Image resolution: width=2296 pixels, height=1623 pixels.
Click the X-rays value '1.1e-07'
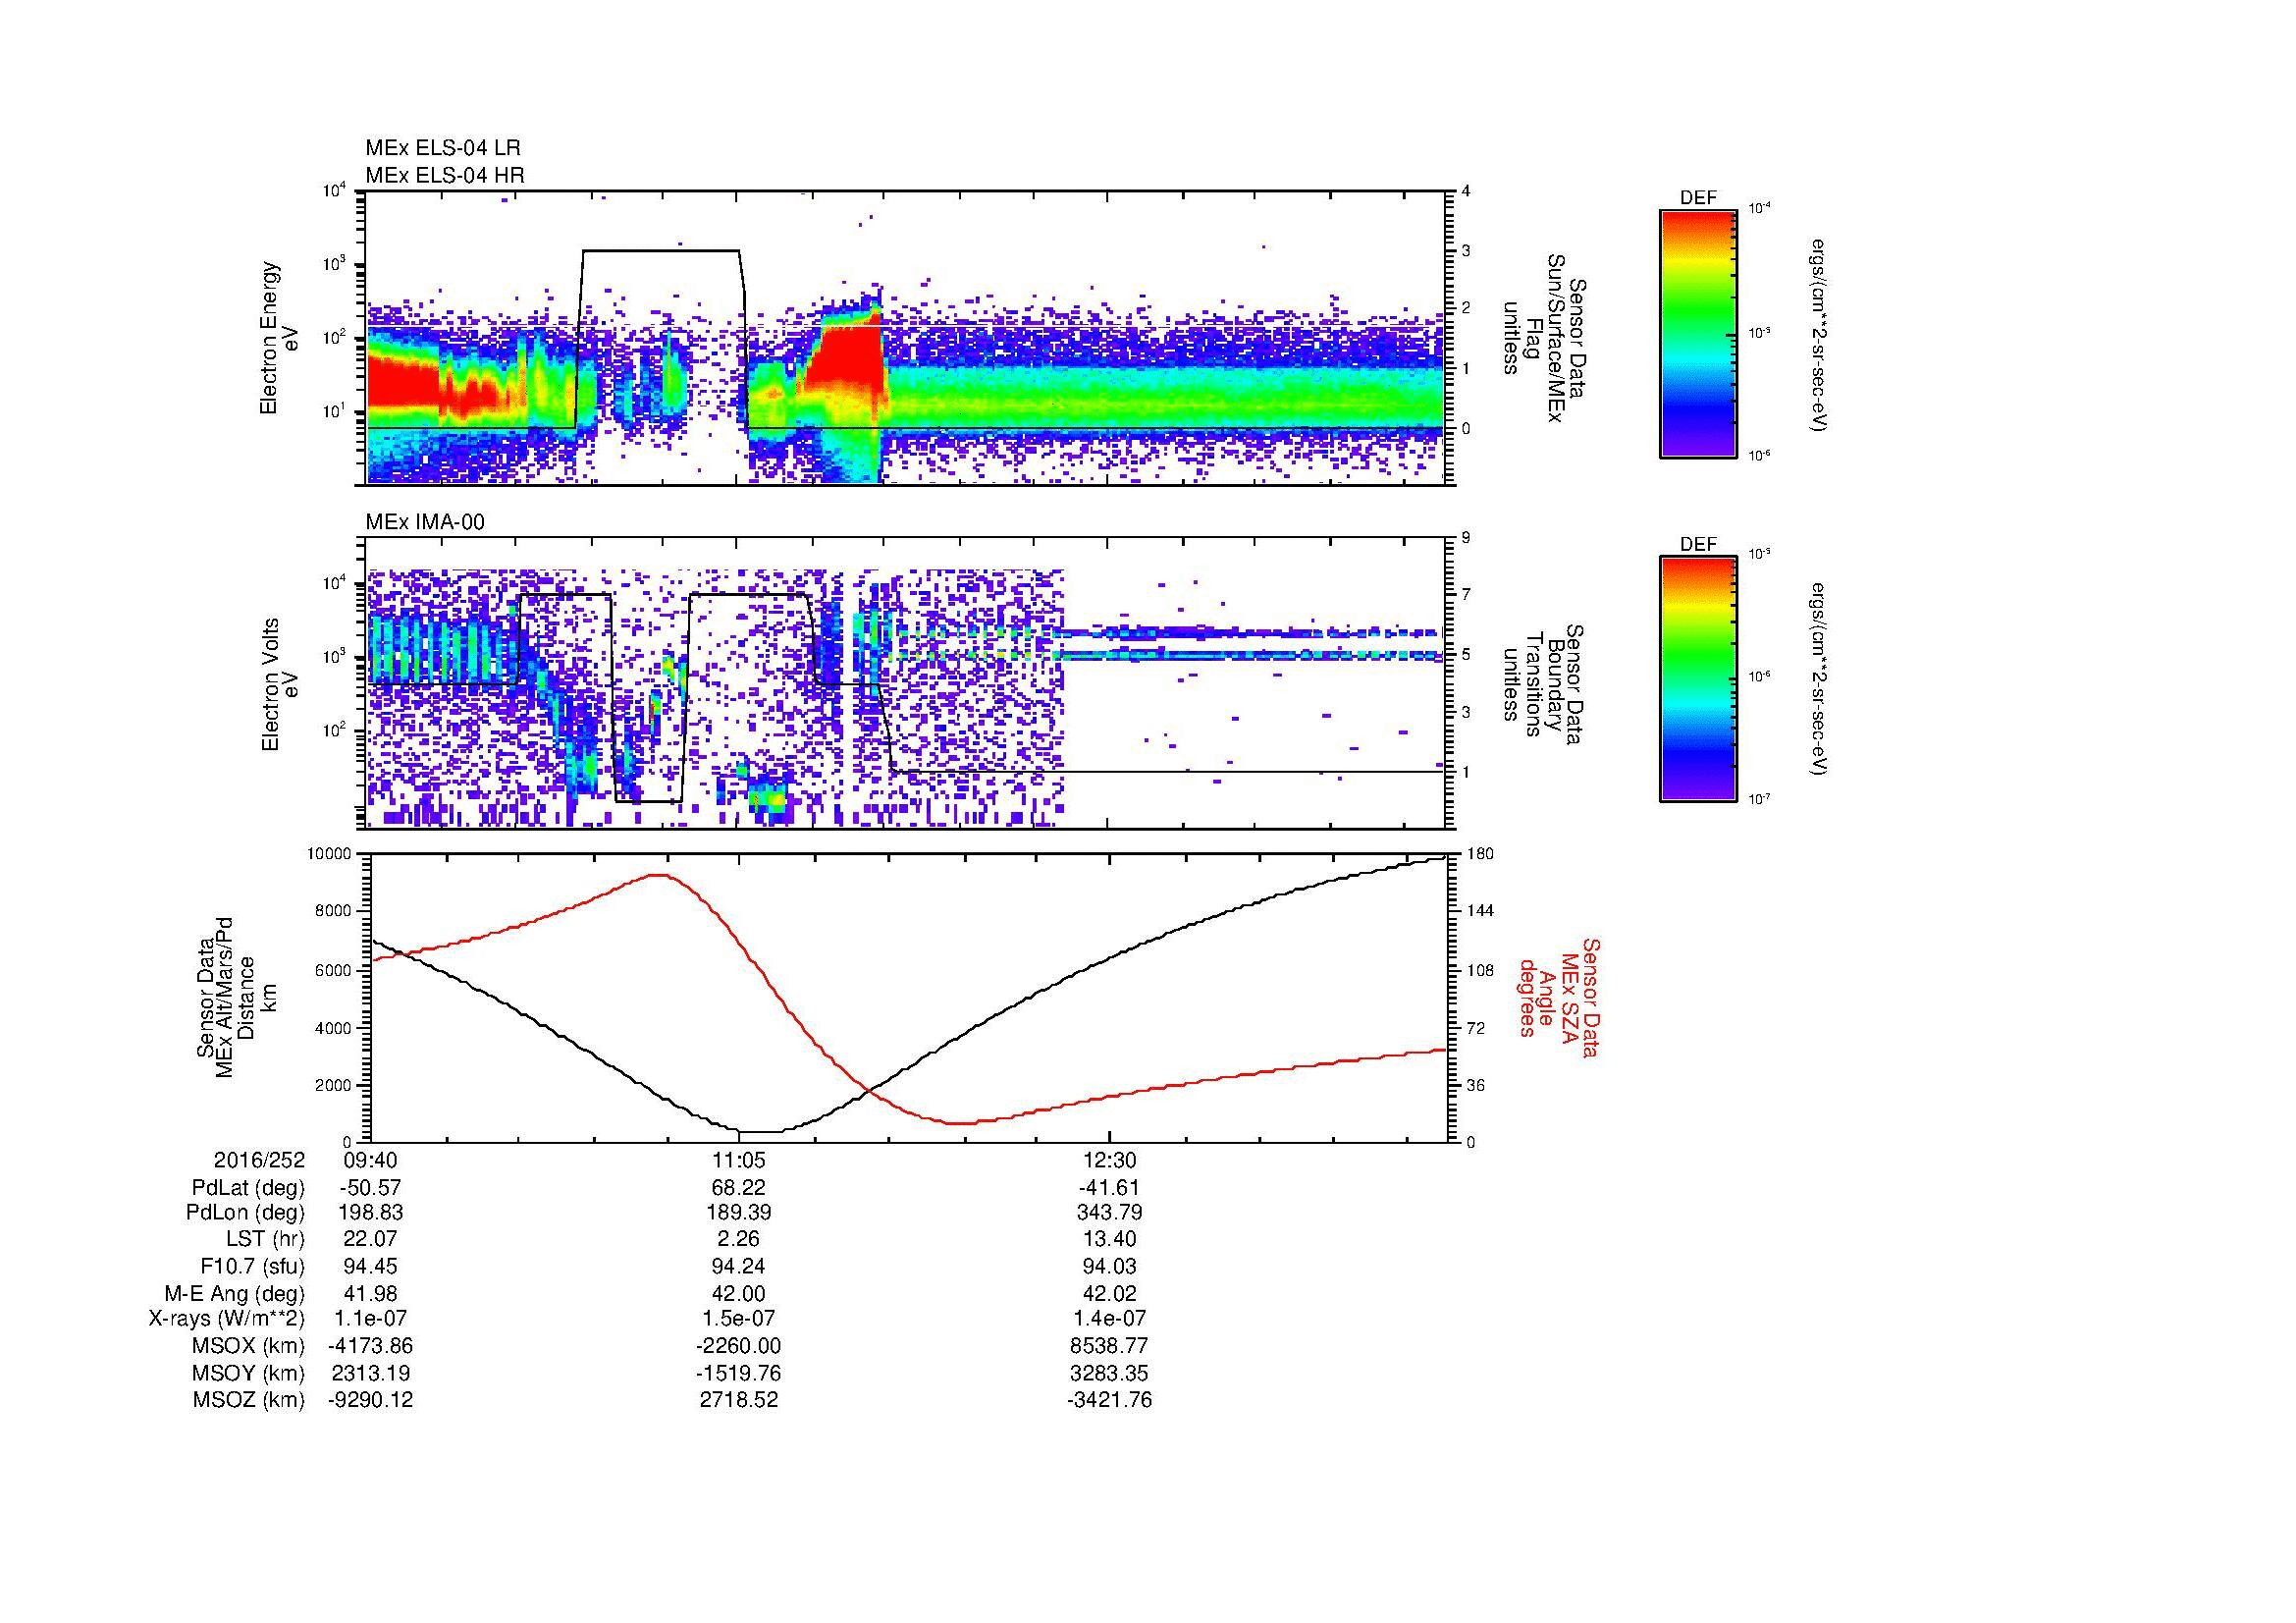tap(371, 1319)
